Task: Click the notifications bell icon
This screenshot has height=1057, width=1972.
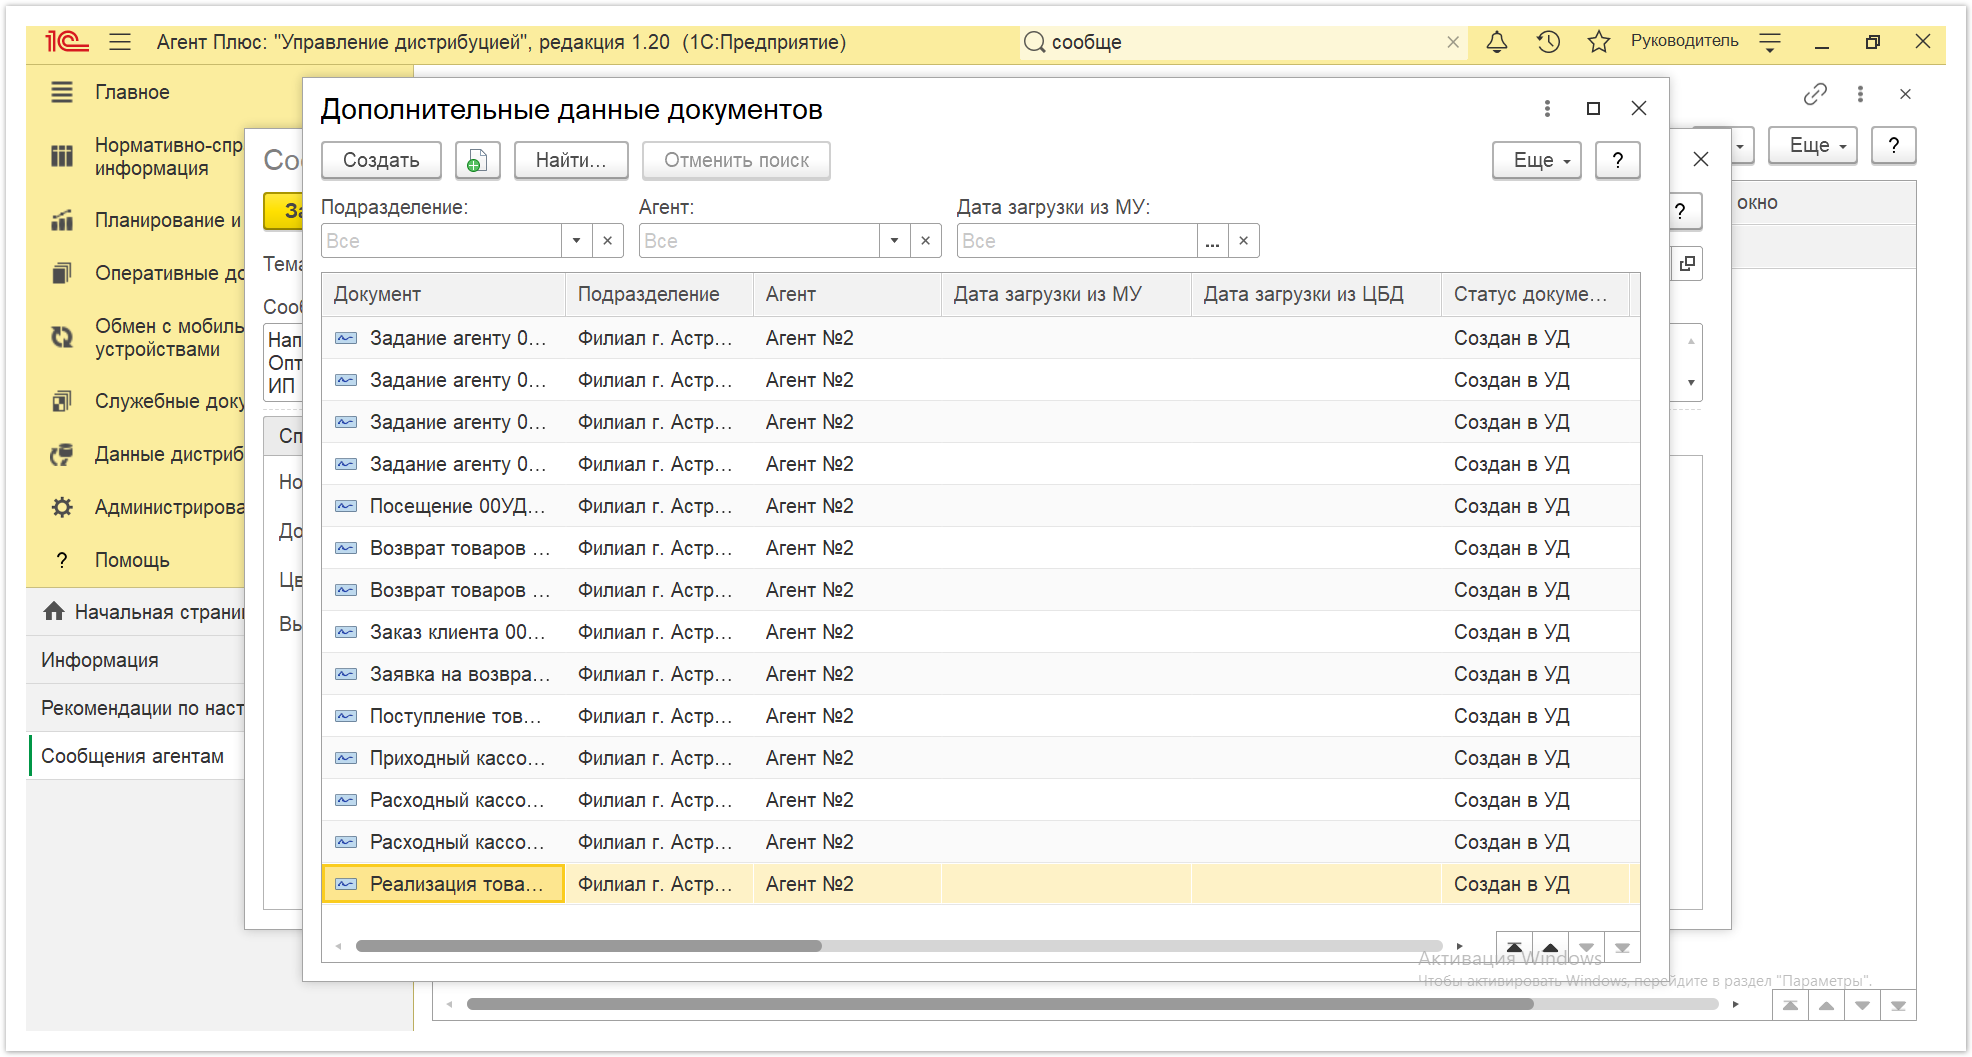Action: point(1497,42)
